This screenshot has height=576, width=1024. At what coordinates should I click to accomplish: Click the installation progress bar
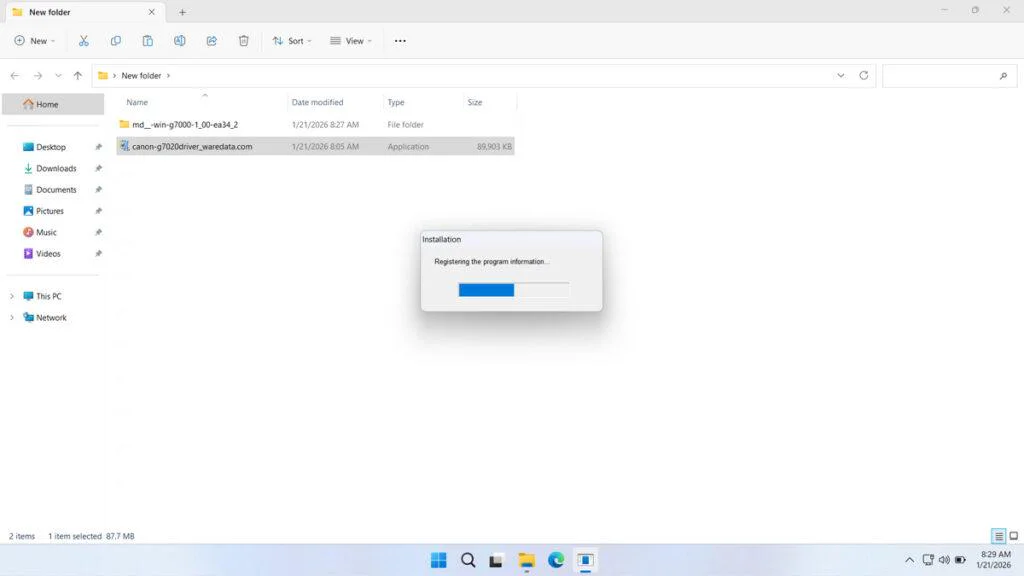tap(513, 289)
